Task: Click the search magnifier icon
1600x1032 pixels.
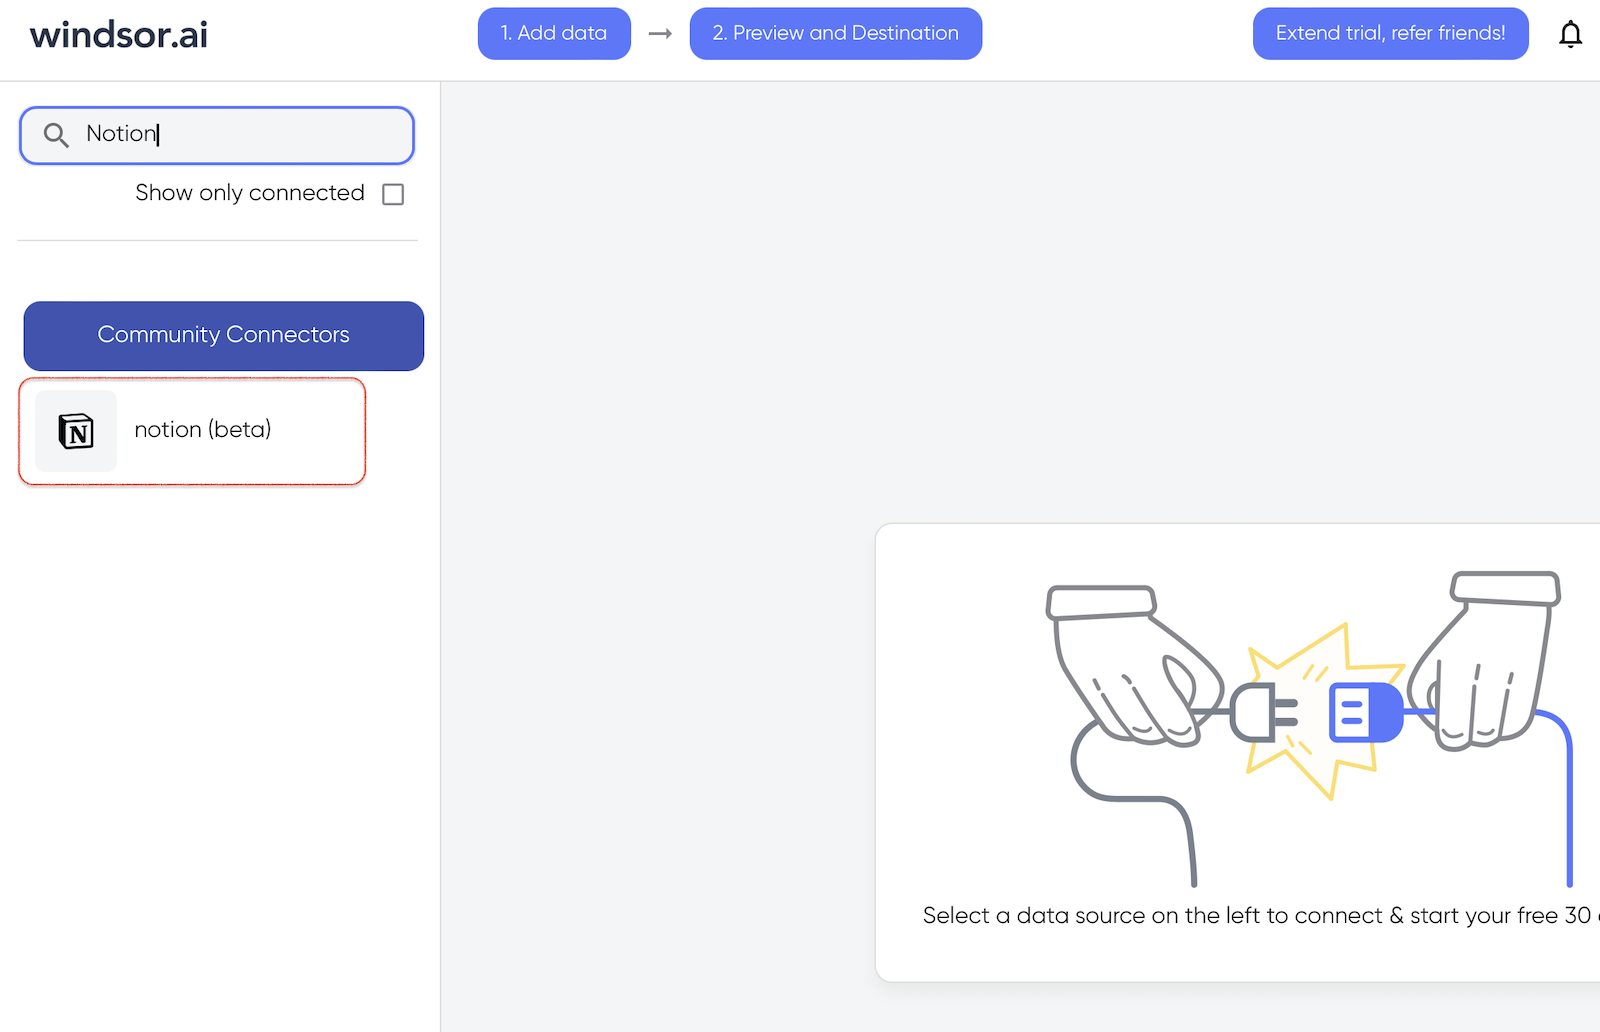Action: (x=56, y=135)
